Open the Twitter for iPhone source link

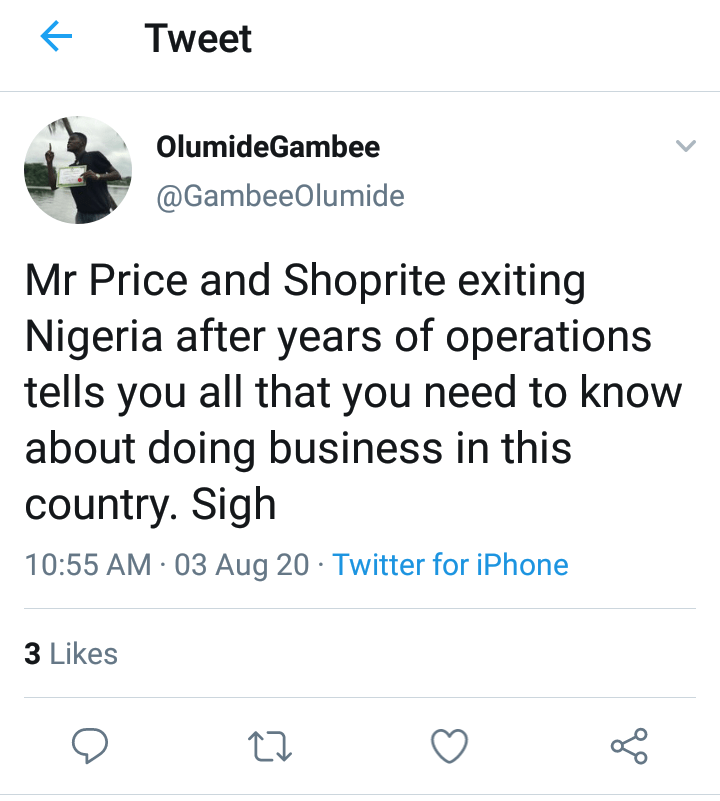(450, 564)
